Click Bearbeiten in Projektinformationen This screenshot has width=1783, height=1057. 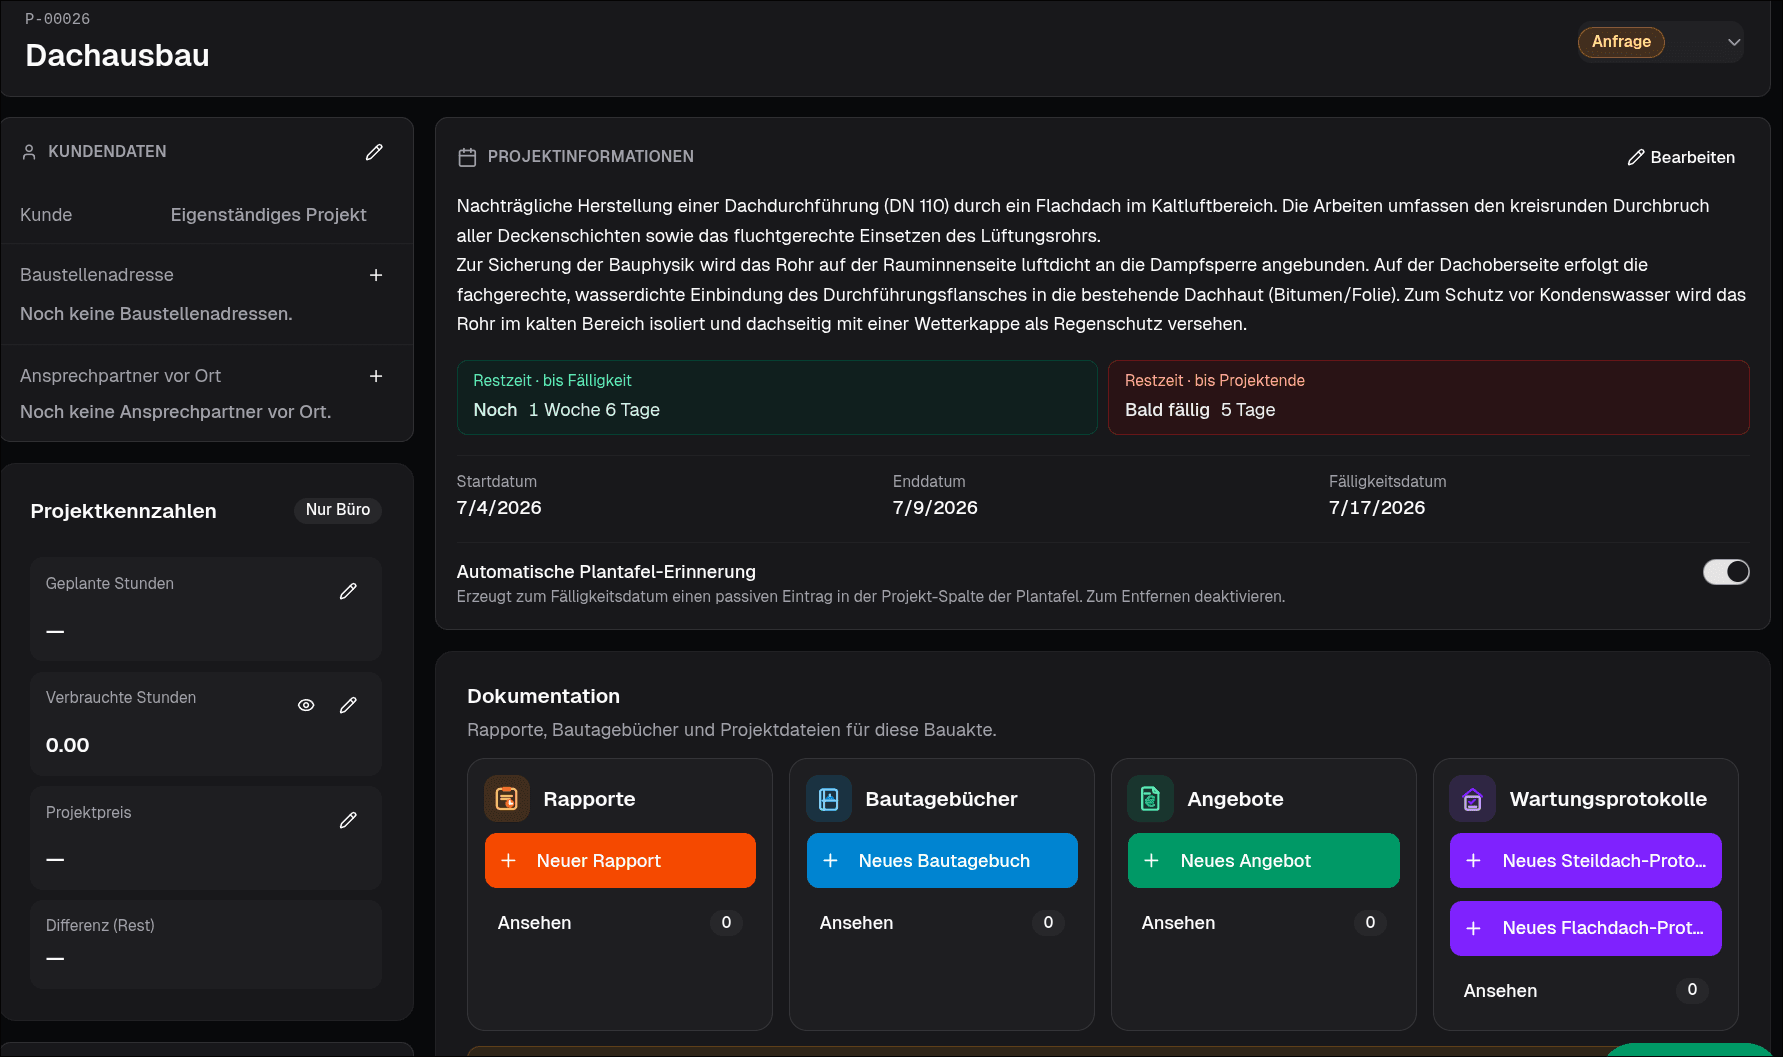(1681, 157)
